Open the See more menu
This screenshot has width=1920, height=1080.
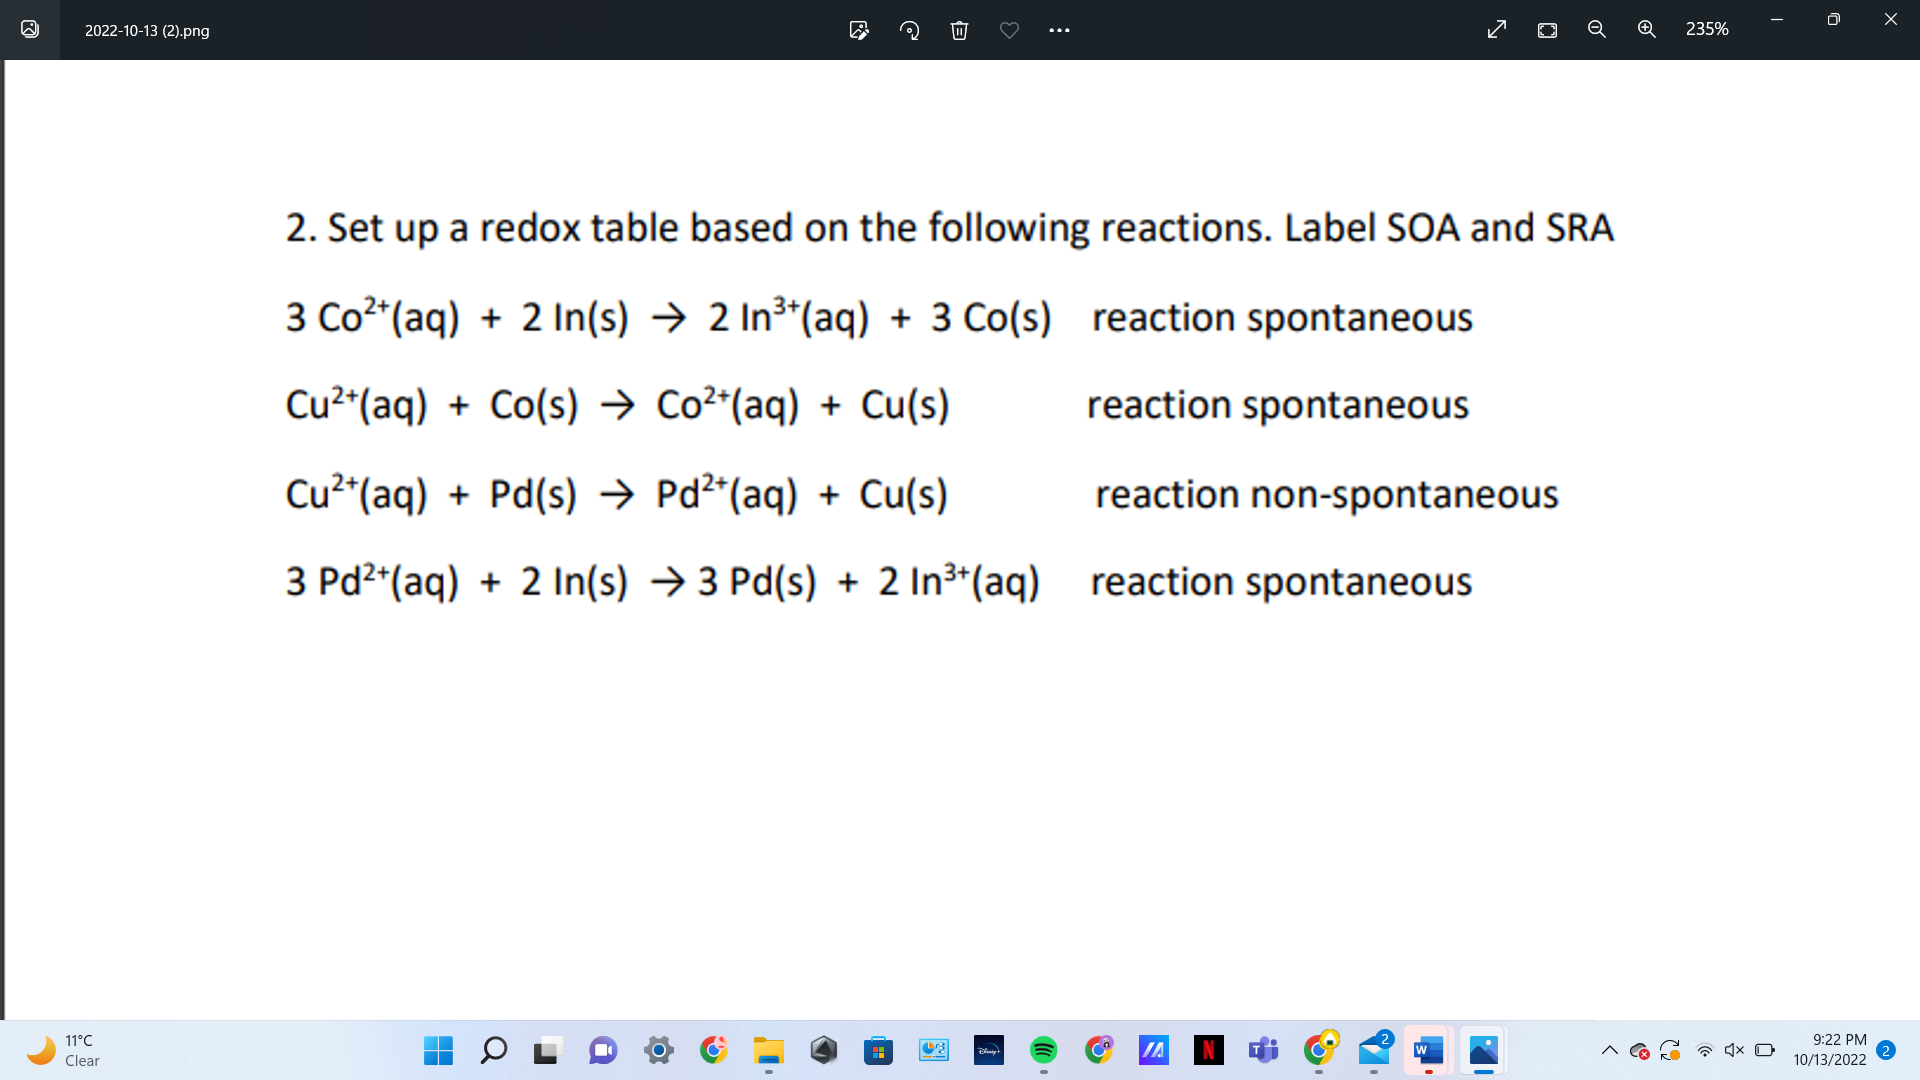coord(1059,30)
